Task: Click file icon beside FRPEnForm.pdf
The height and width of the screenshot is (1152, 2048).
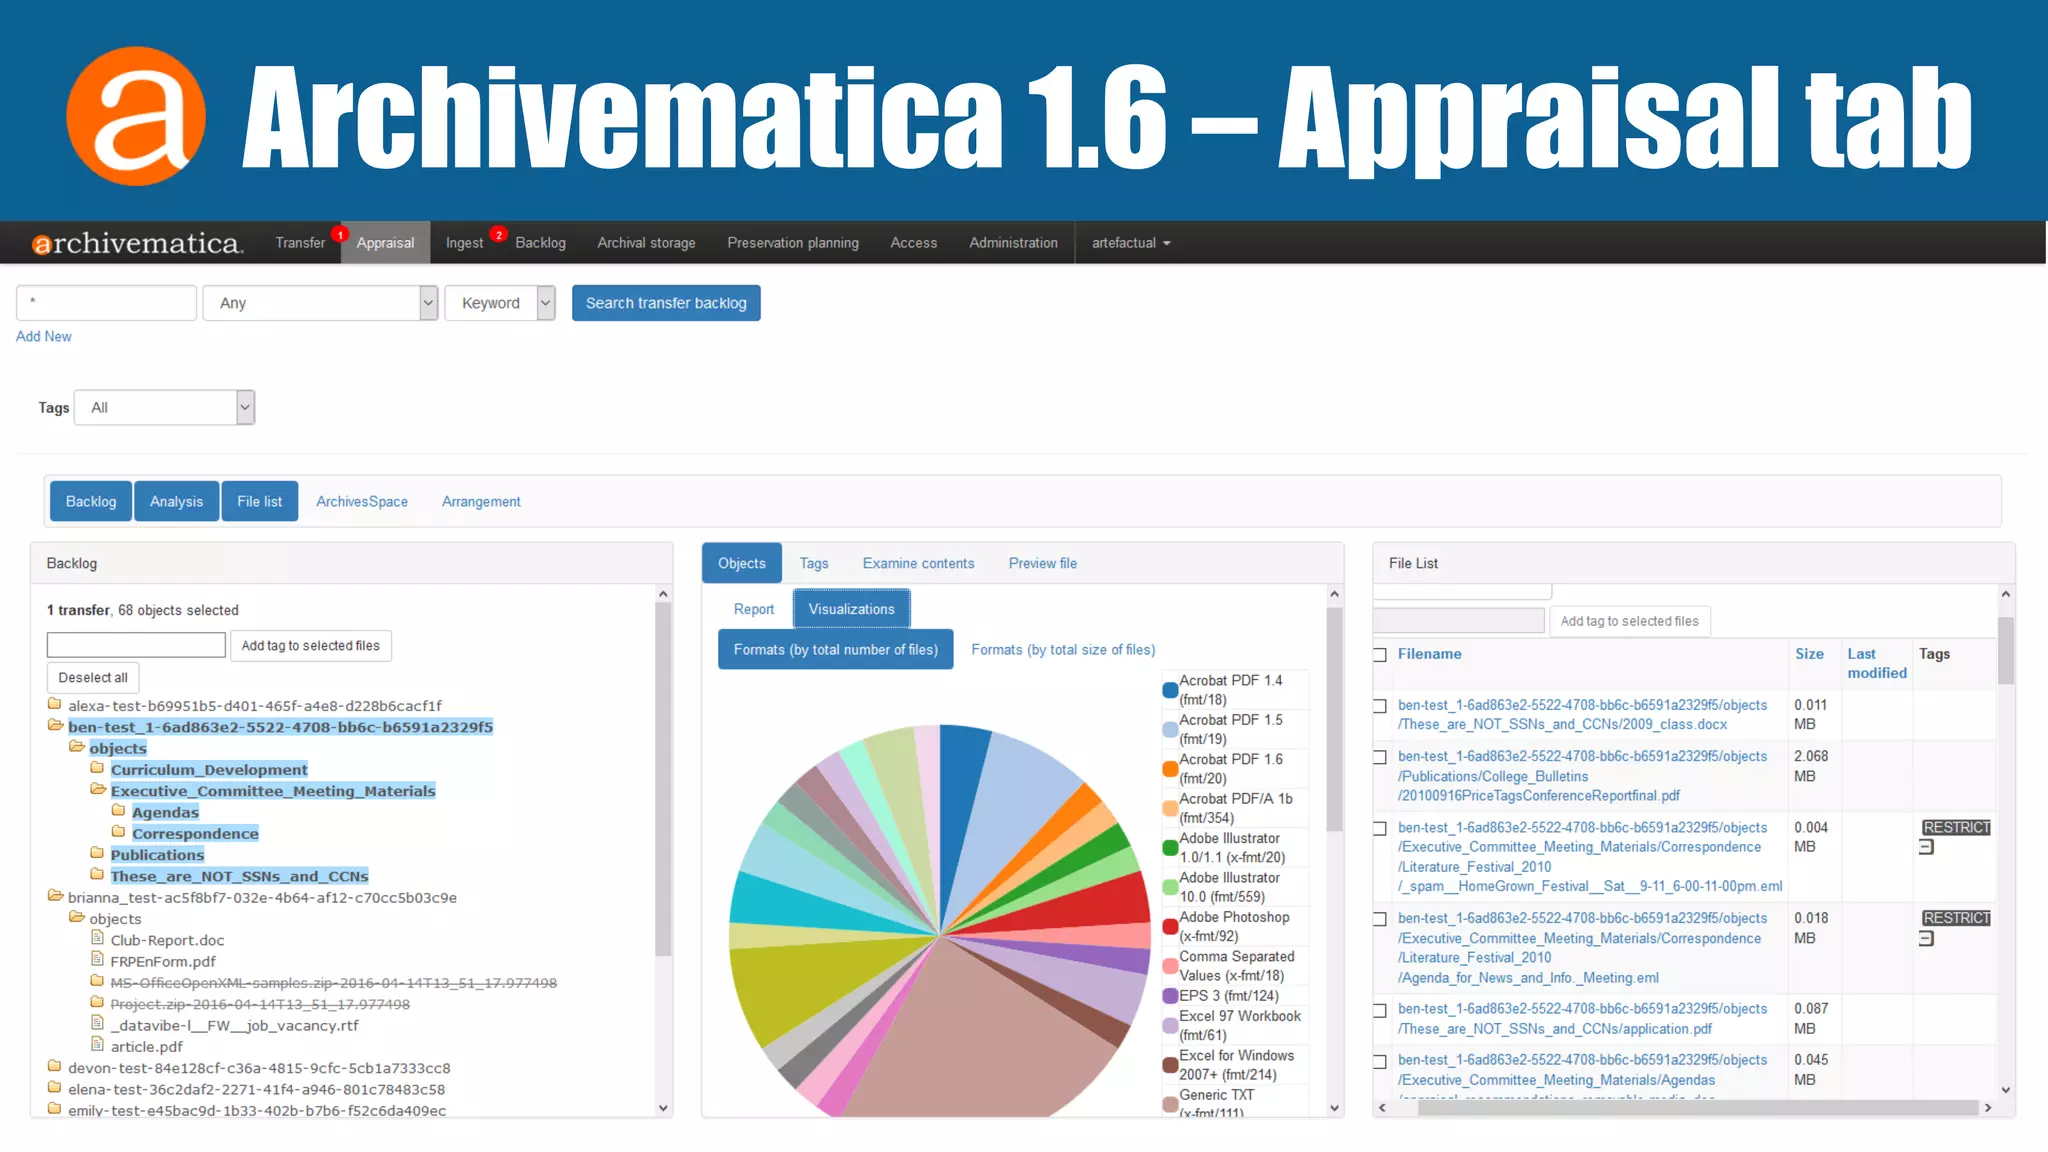Action: click(97, 960)
